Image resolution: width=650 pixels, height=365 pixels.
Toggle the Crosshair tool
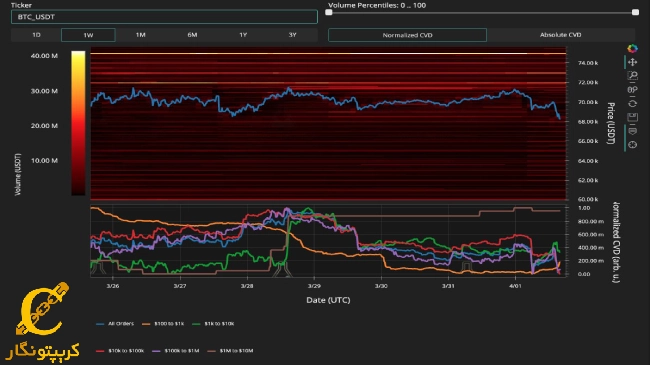pos(632,145)
